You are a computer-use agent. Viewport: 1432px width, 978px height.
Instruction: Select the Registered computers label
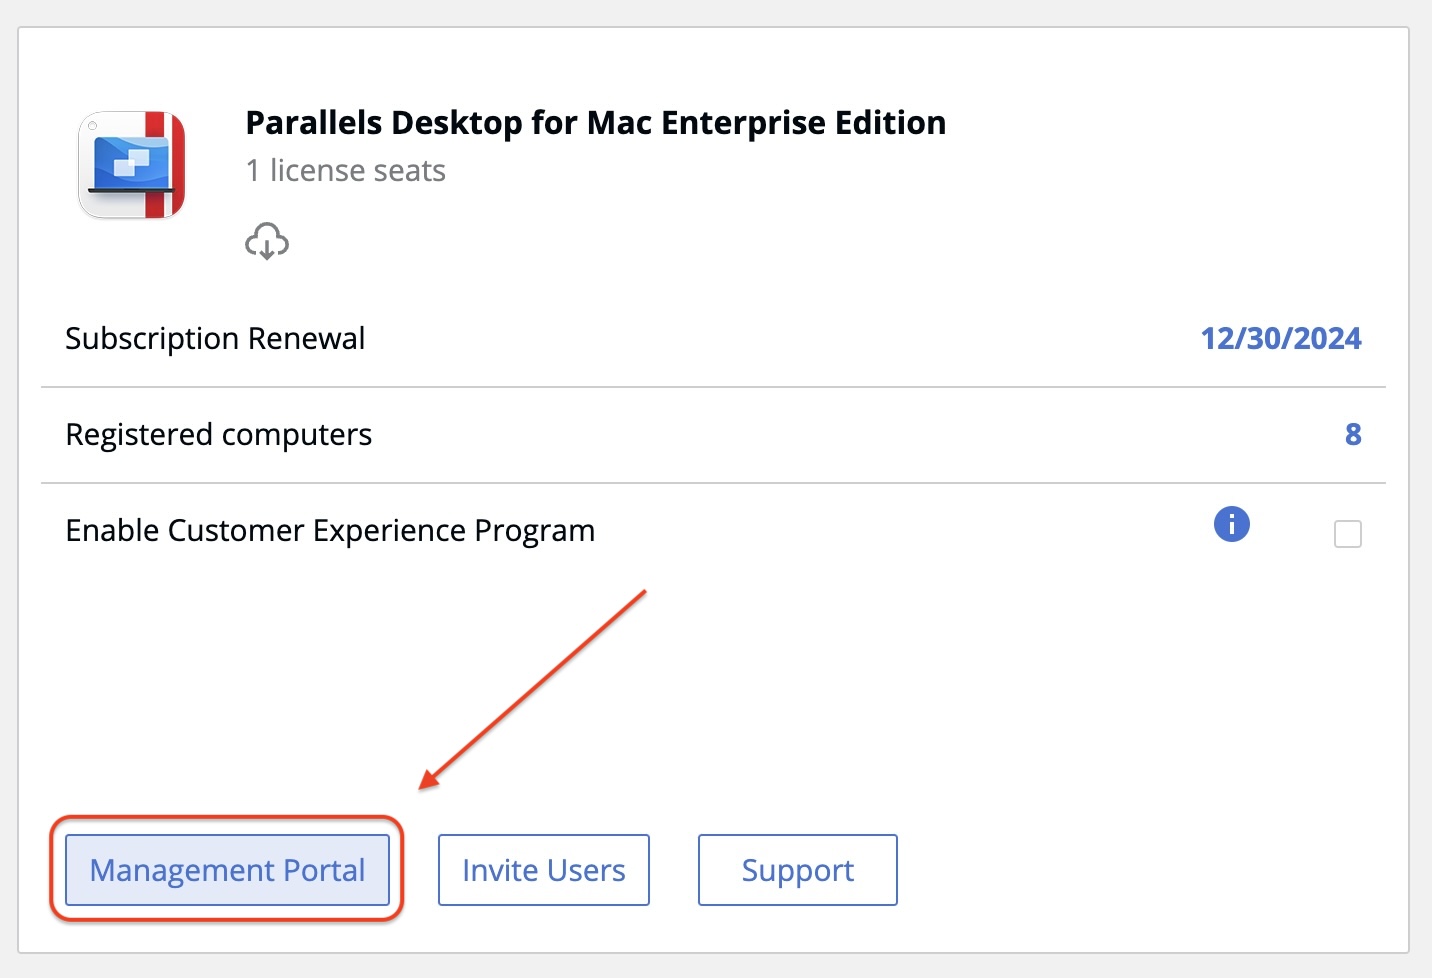click(218, 434)
